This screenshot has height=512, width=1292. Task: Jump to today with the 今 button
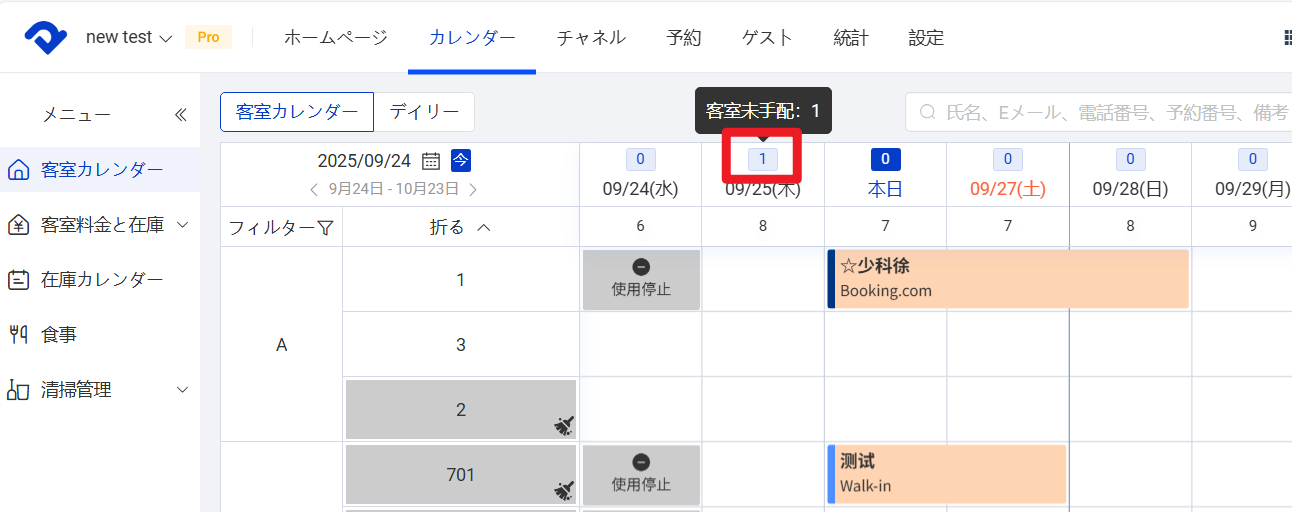point(461,160)
